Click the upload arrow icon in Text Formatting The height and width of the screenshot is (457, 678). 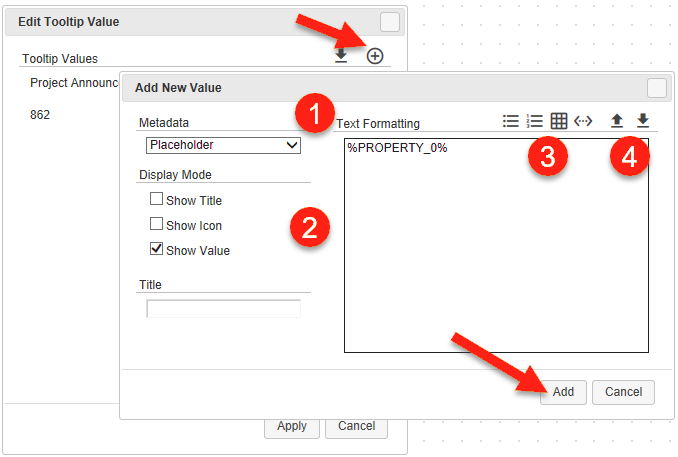click(617, 121)
